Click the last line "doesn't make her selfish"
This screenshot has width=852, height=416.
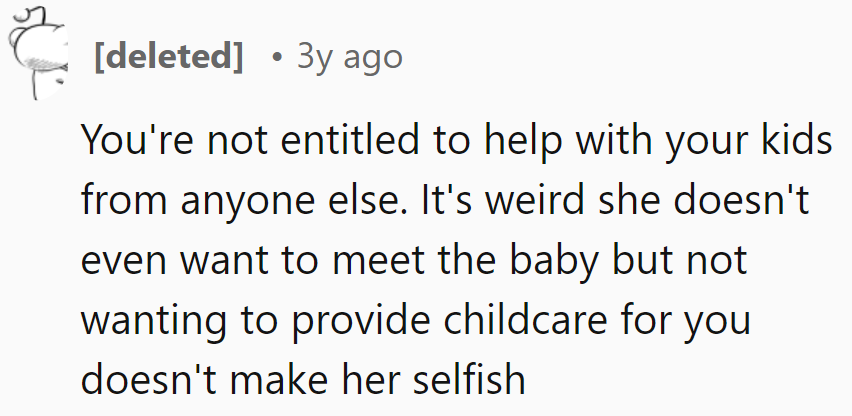(x=303, y=379)
